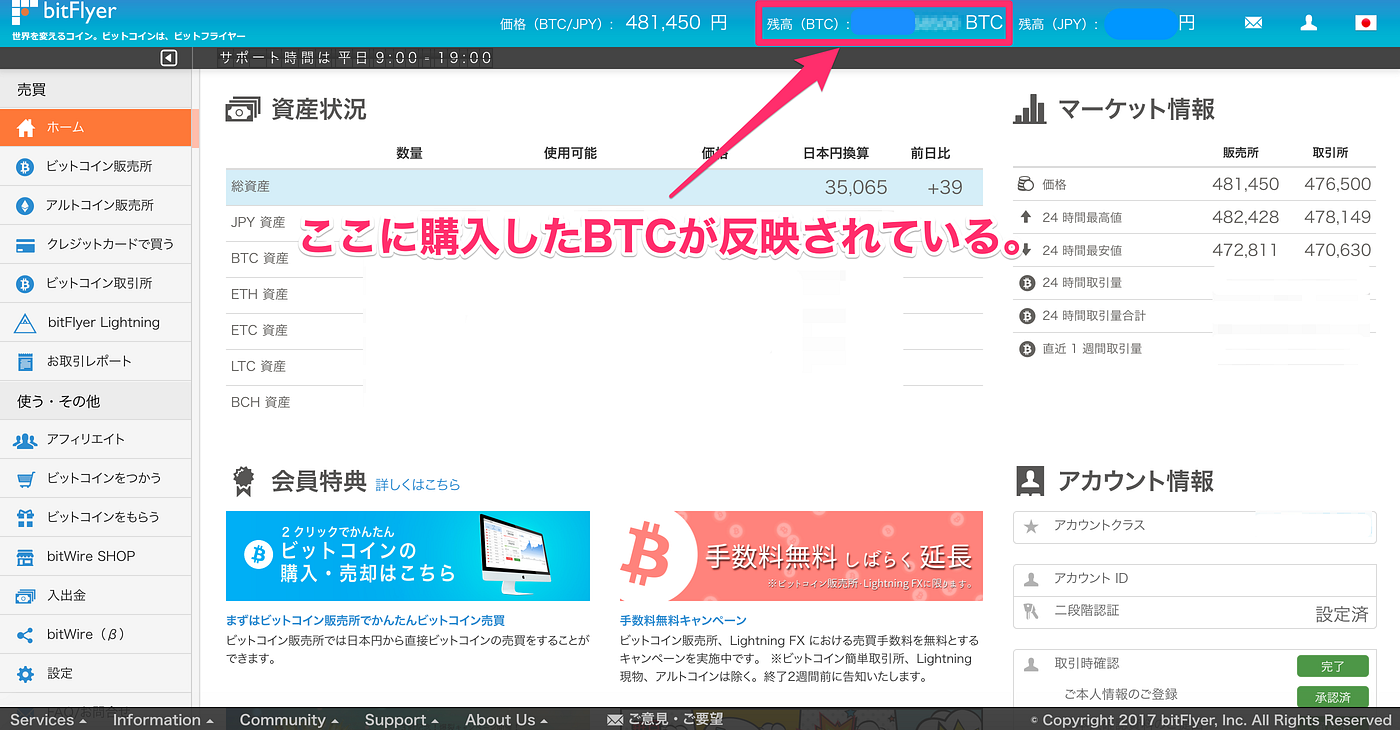Click the JPY 資産 row label
1400x730 pixels.
click(258, 222)
